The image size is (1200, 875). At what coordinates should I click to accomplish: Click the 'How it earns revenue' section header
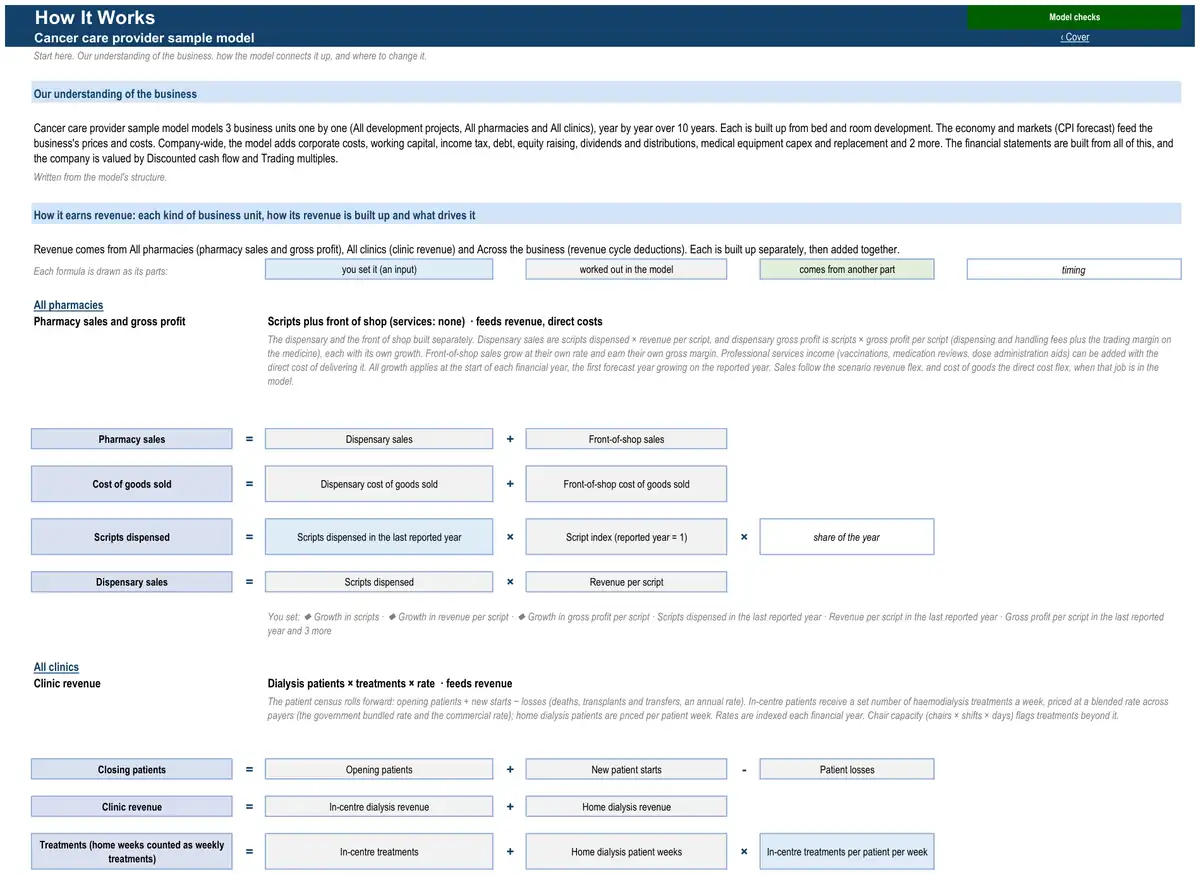coord(606,215)
